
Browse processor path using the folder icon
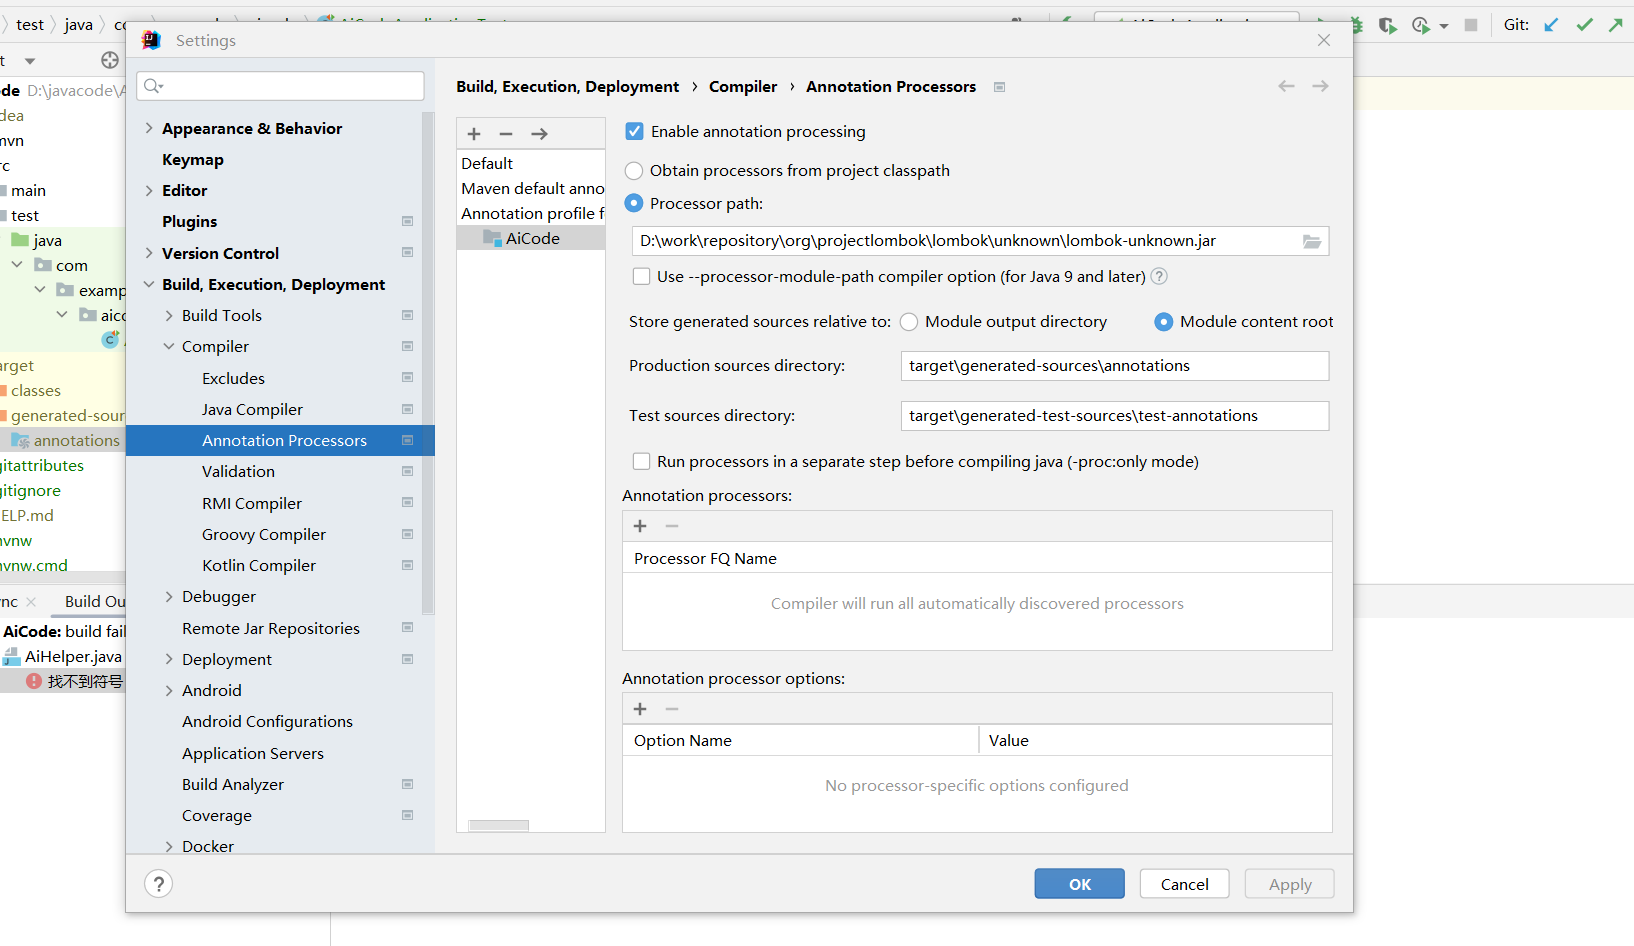point(1311,240)
